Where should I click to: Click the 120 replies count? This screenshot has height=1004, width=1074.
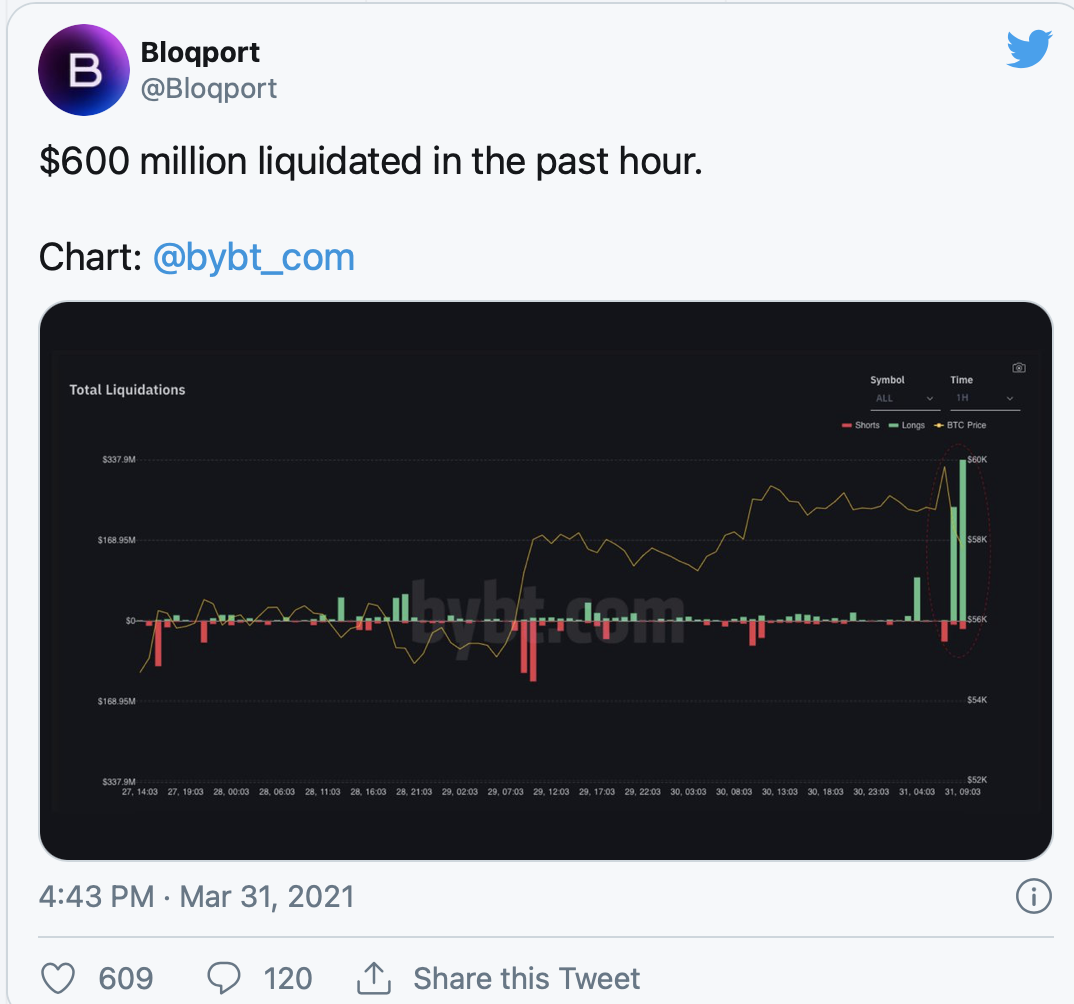pyautogui.click(x=285, y=977)
